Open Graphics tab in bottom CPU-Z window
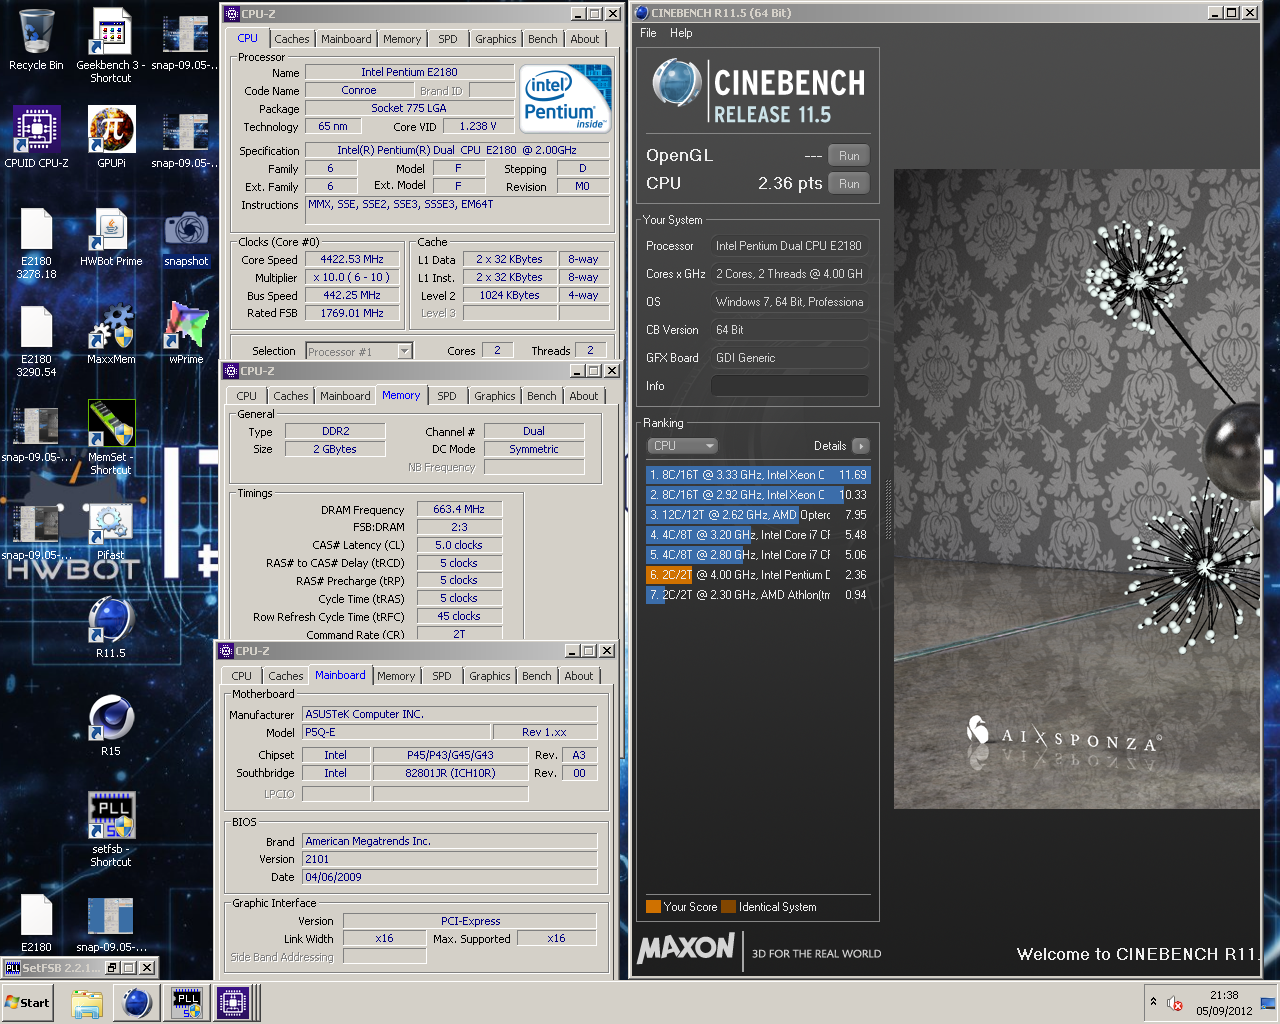Viewport: 1280px width, 1024px height. coord(490,676)
